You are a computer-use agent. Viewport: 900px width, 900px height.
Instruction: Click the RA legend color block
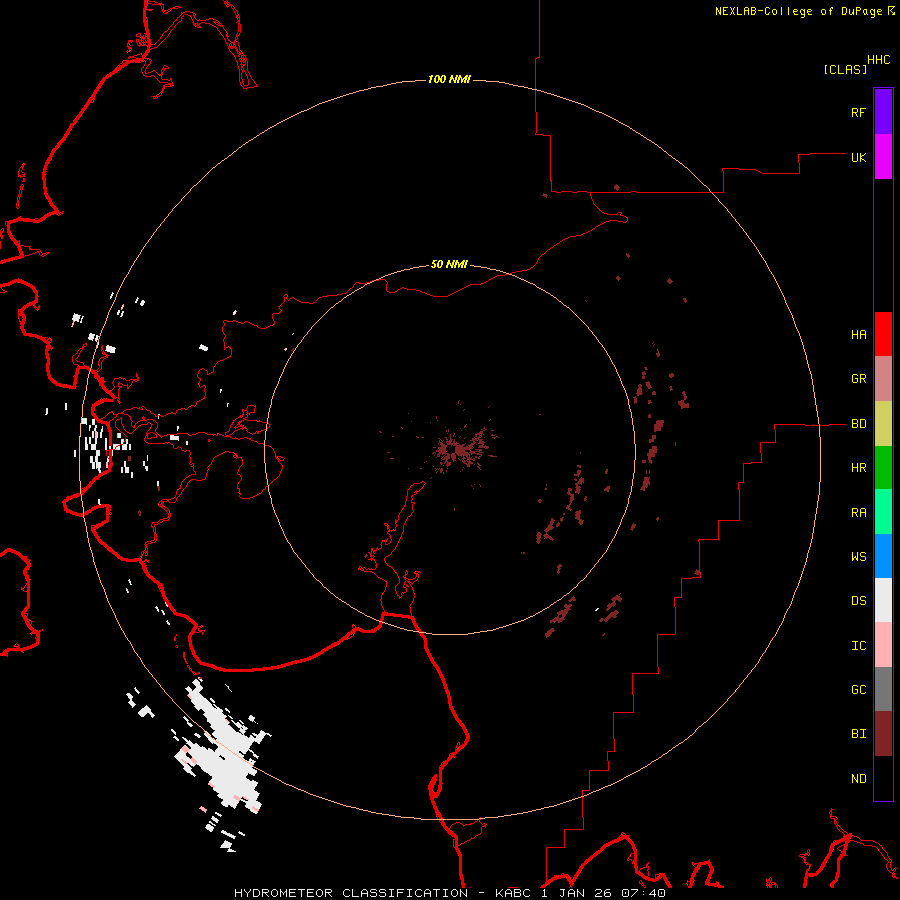[x=883, y=512]
